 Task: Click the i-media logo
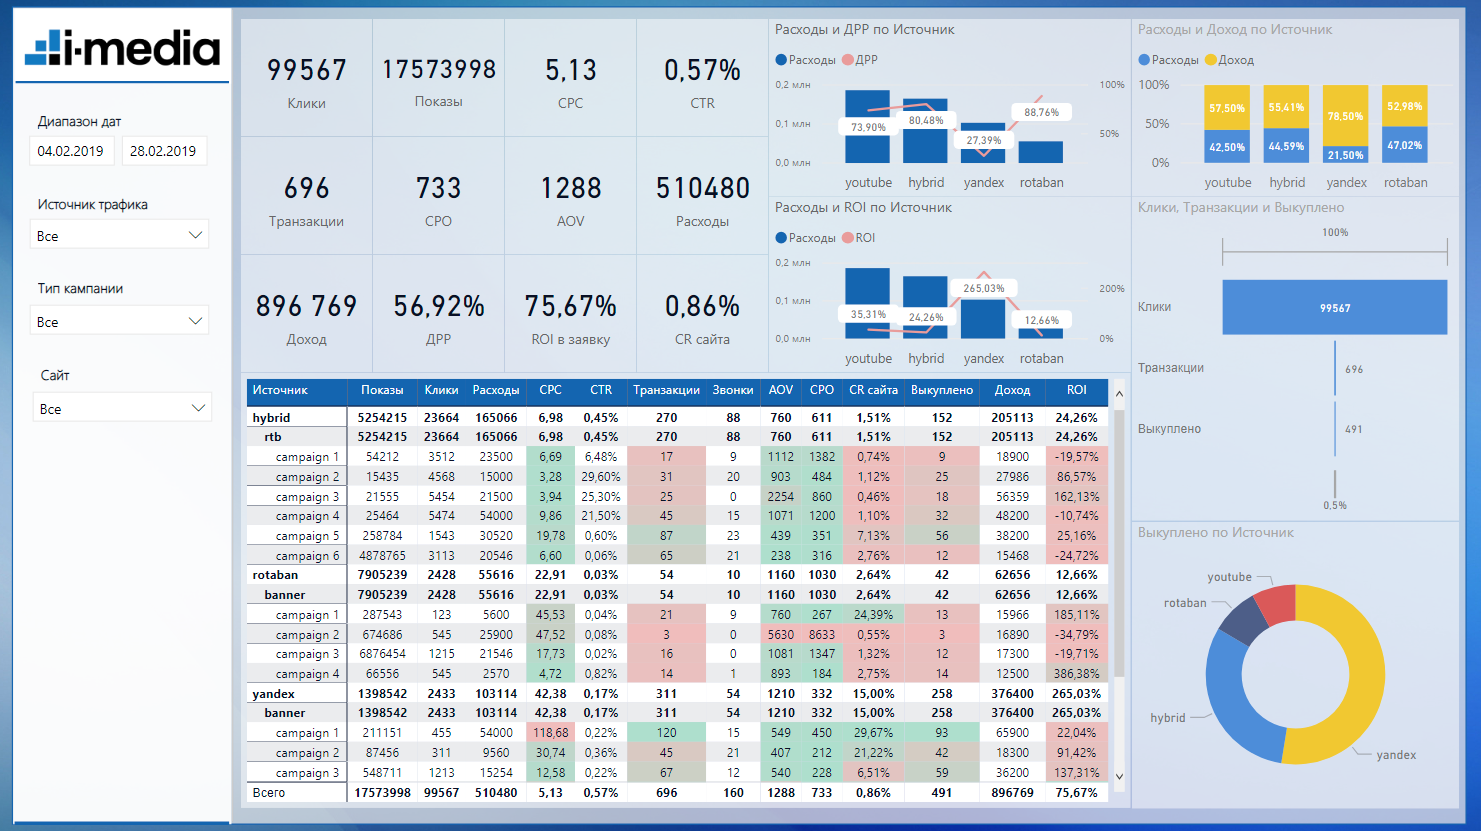(122, 47)
